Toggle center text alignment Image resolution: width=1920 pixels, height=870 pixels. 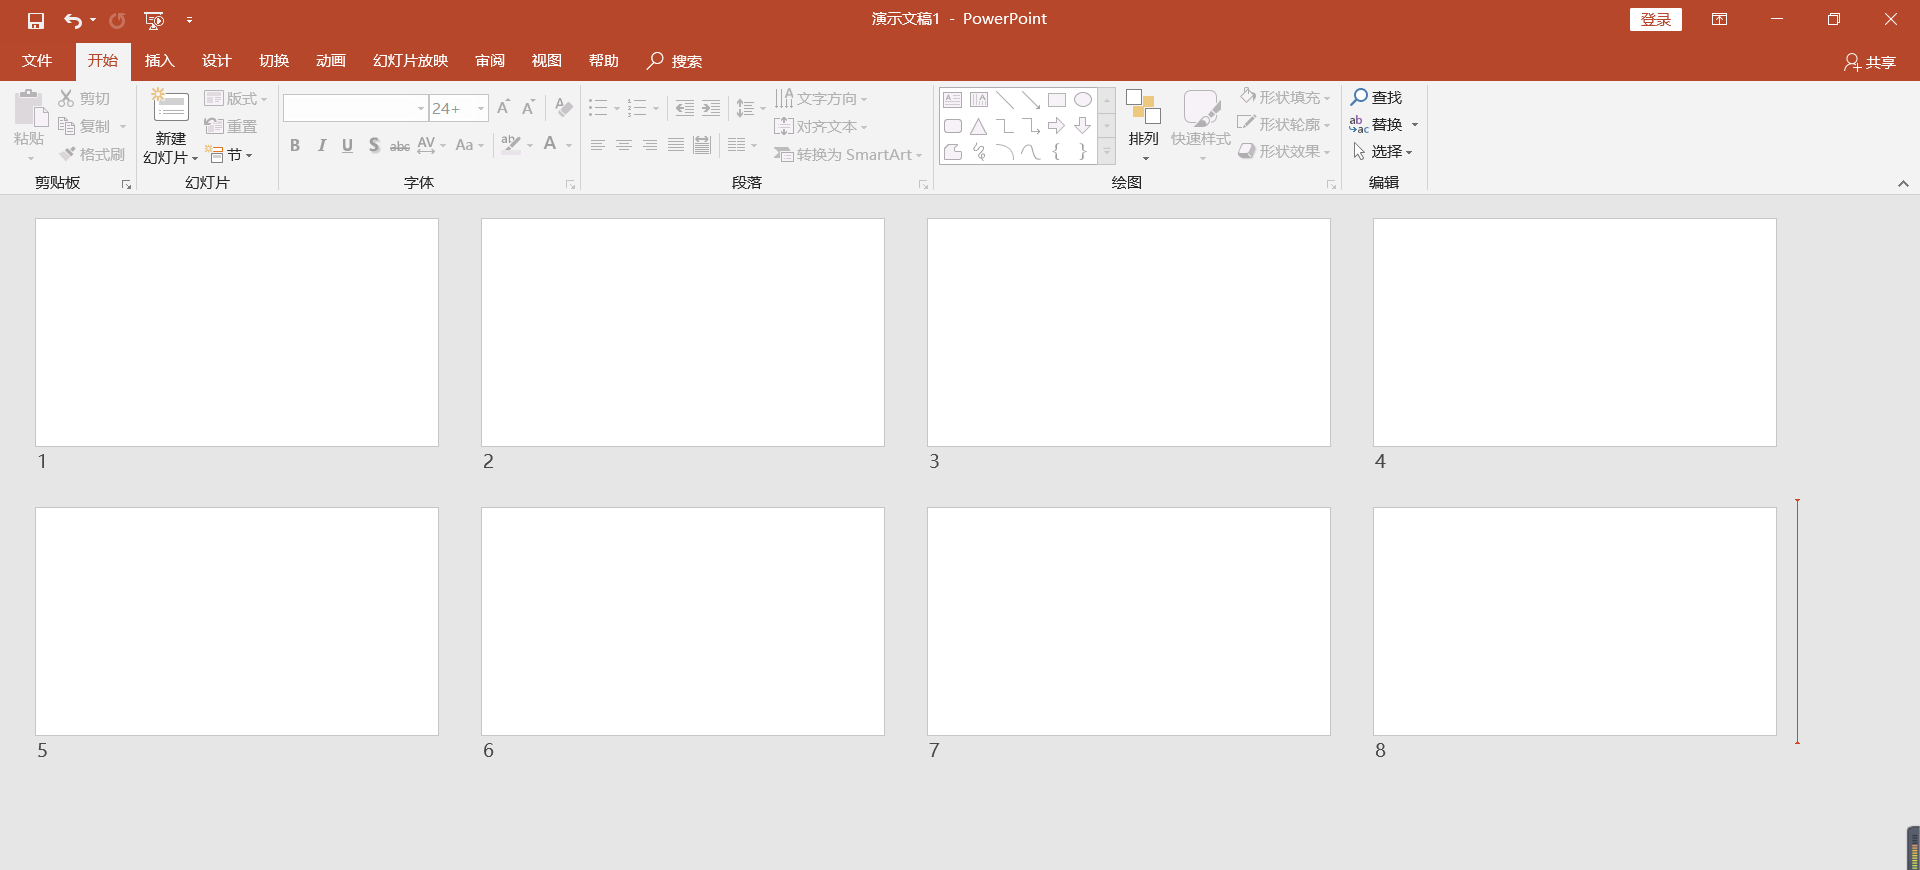point(624,145)
